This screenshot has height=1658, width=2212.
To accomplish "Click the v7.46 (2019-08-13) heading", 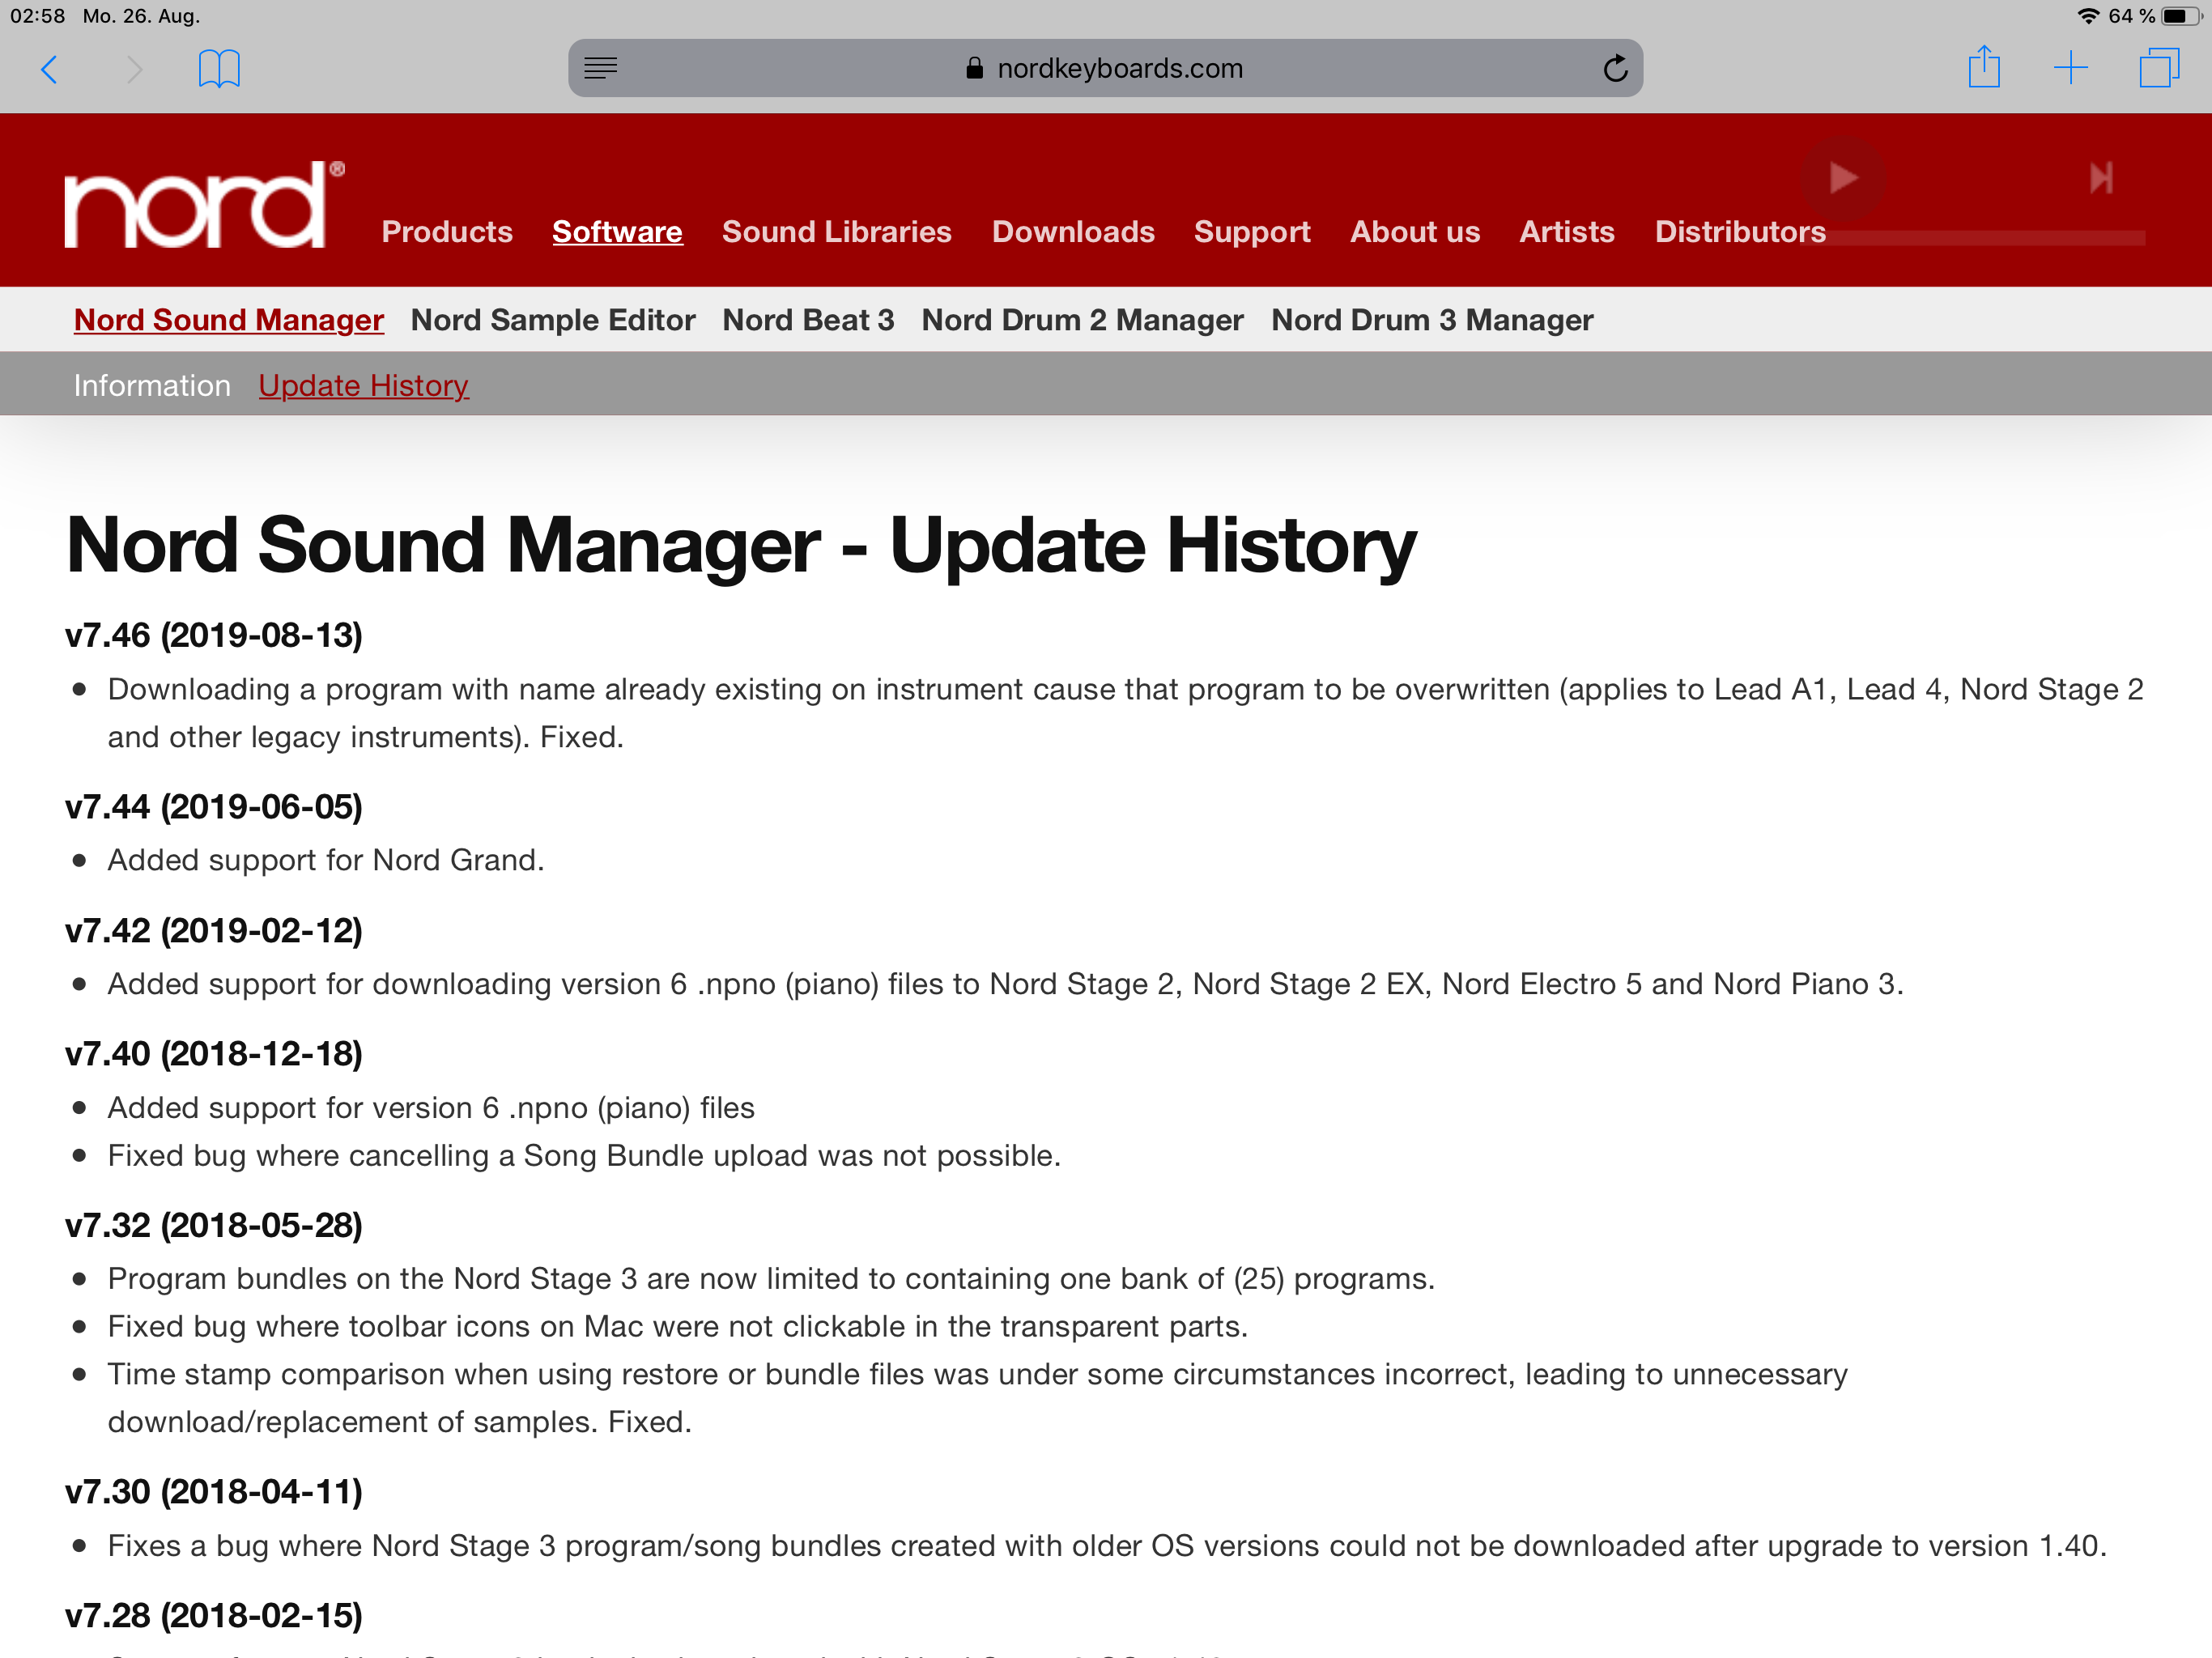I will pyautogui.click(x=214, y=635).
